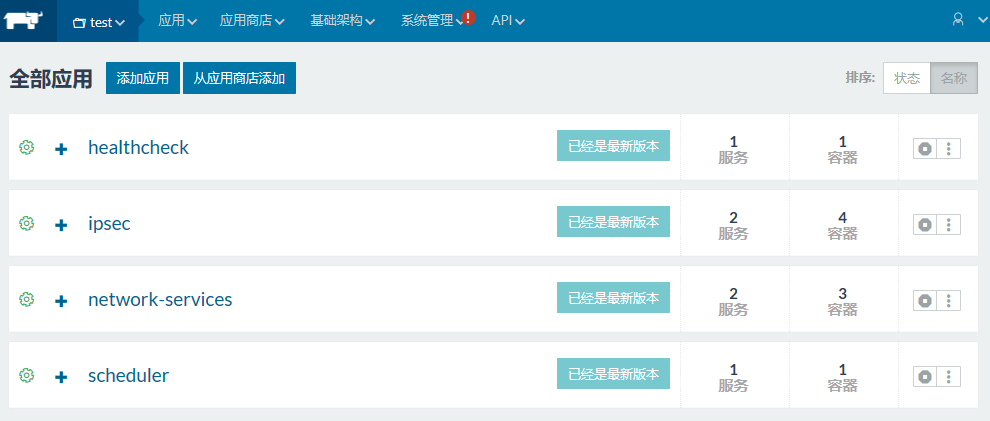
Task: Open the test environment dropdown
Action: [x=98, y=21]
